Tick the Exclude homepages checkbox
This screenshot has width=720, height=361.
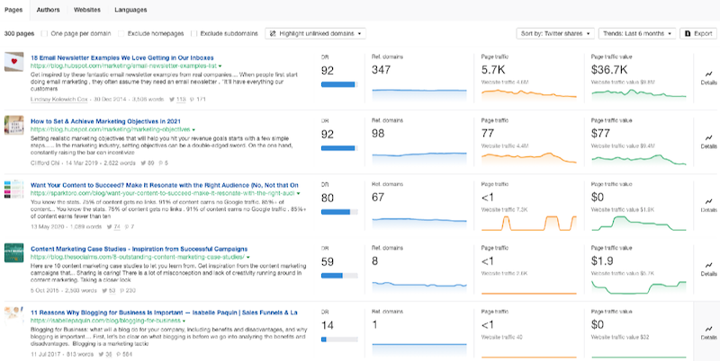click(x=121, y=34)
